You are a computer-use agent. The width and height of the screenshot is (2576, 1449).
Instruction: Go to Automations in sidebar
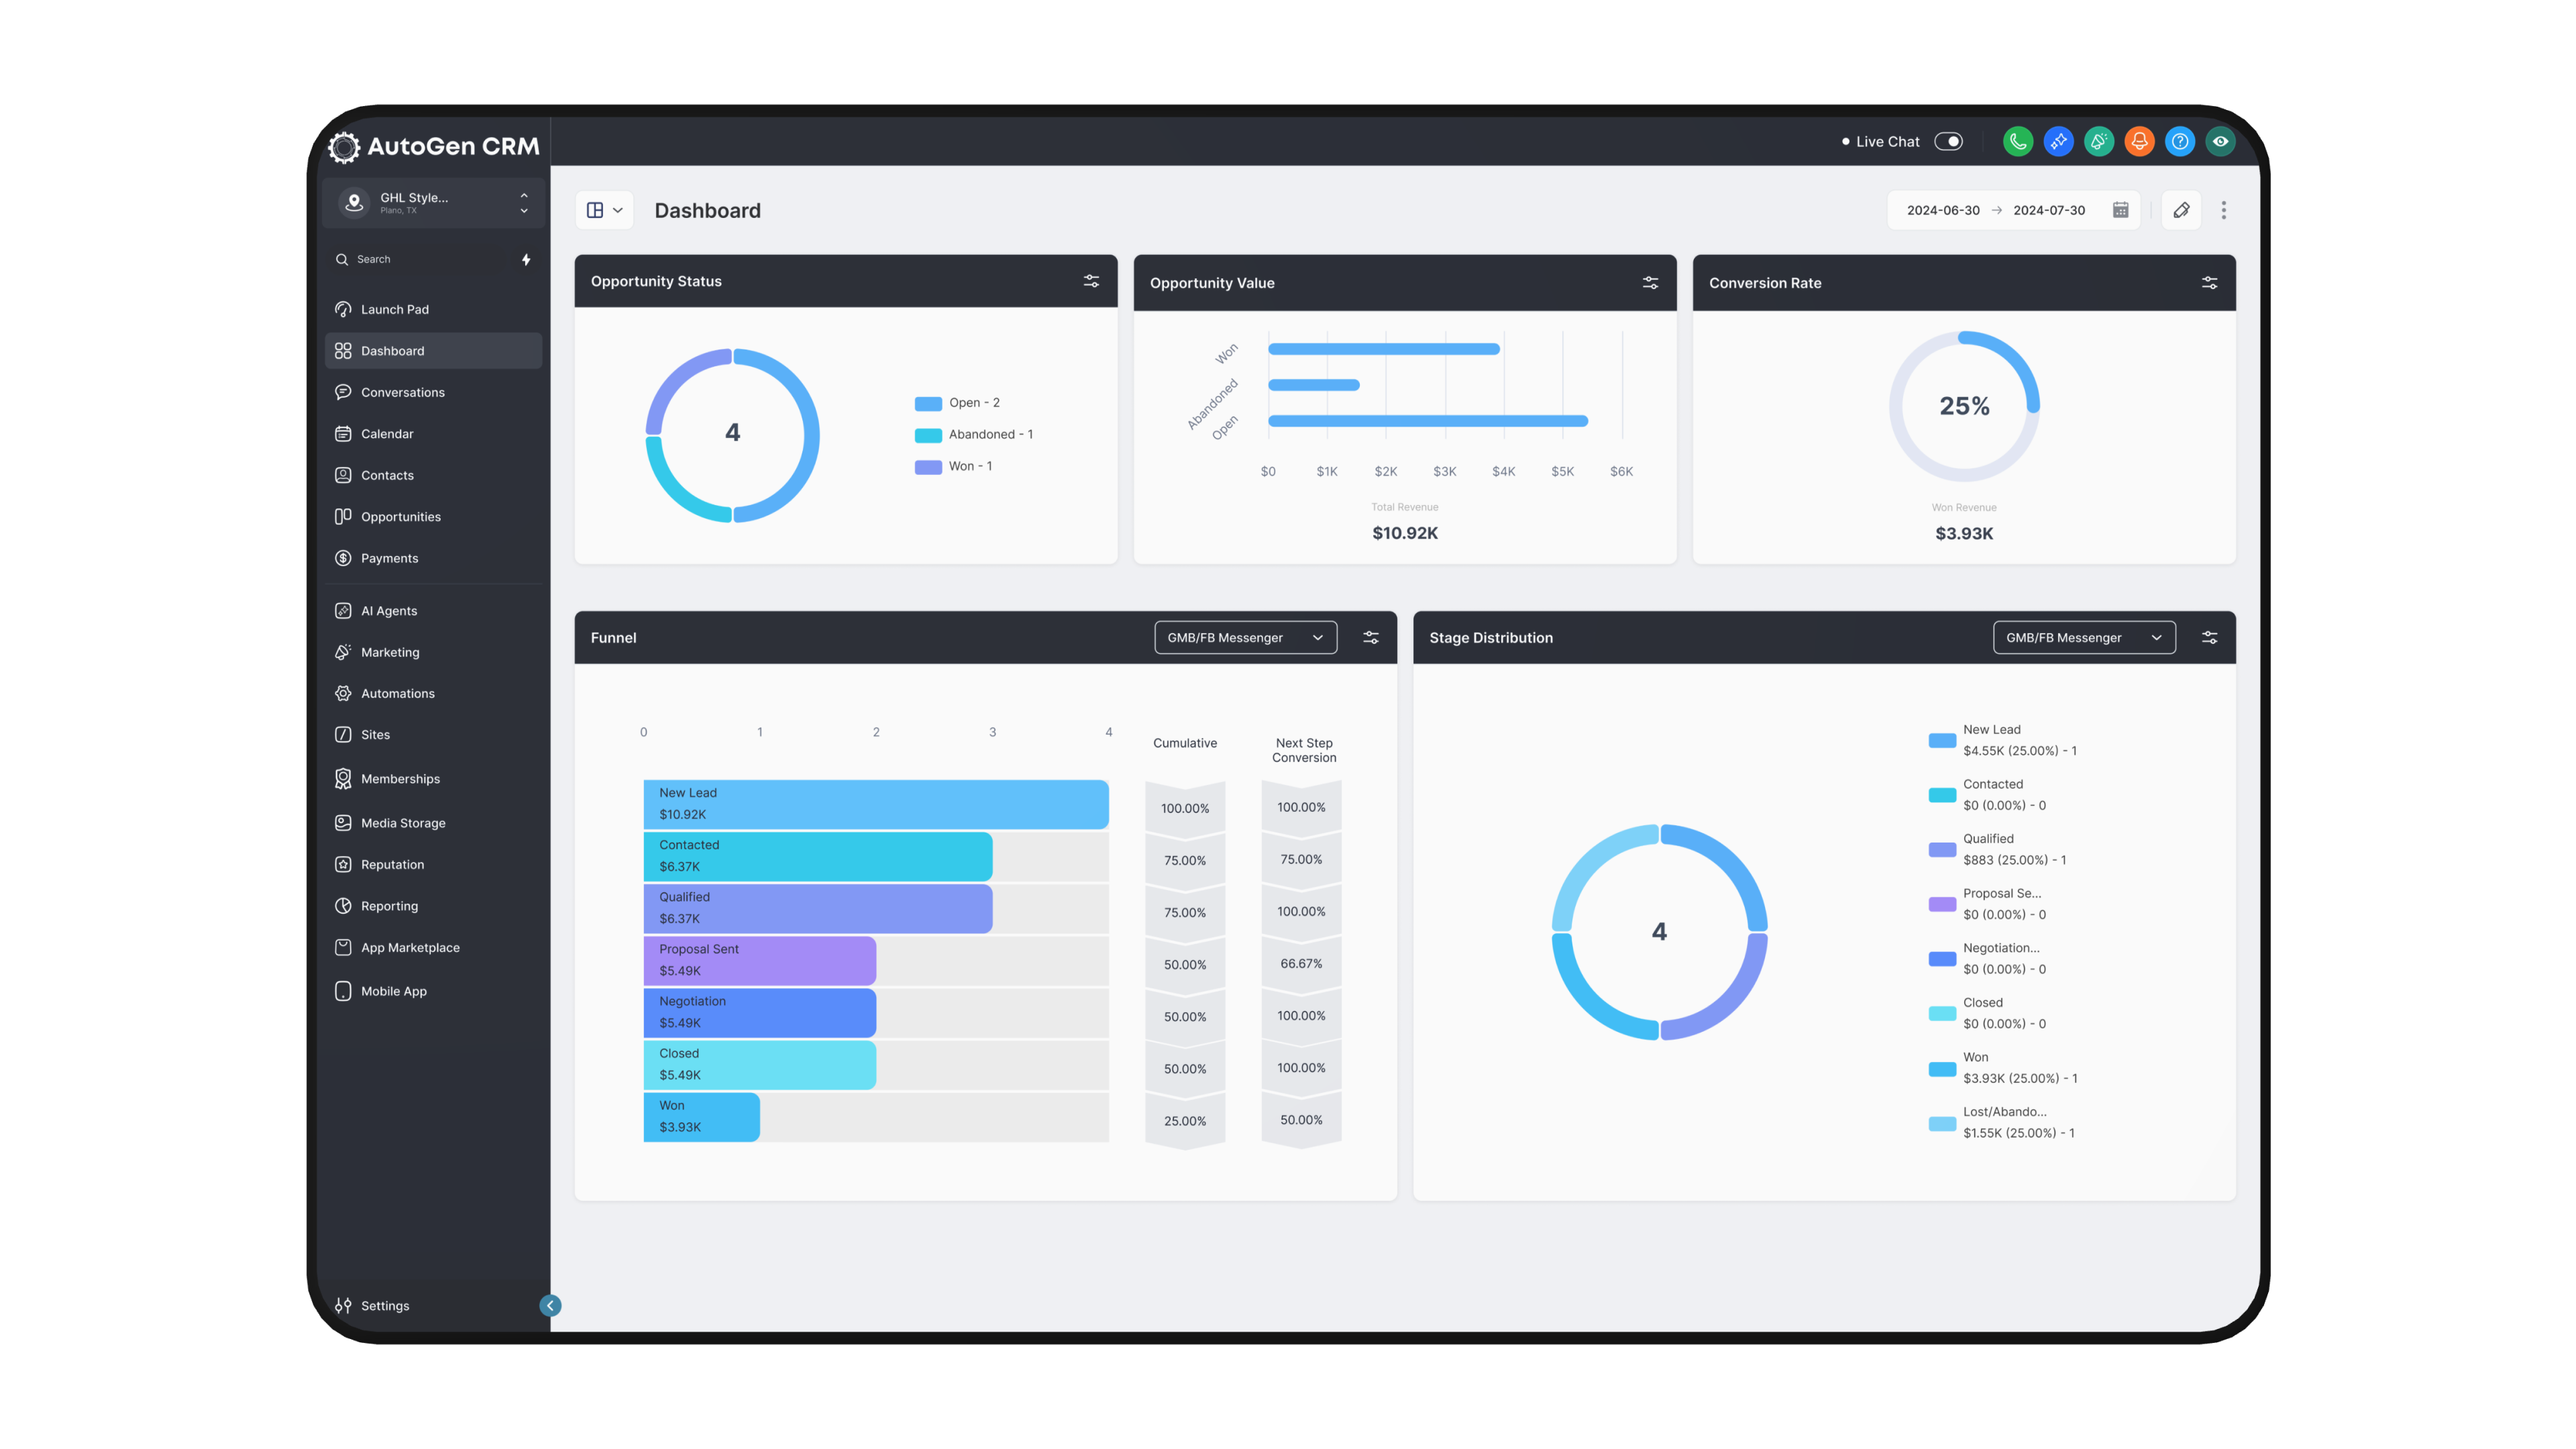[397, 693]
